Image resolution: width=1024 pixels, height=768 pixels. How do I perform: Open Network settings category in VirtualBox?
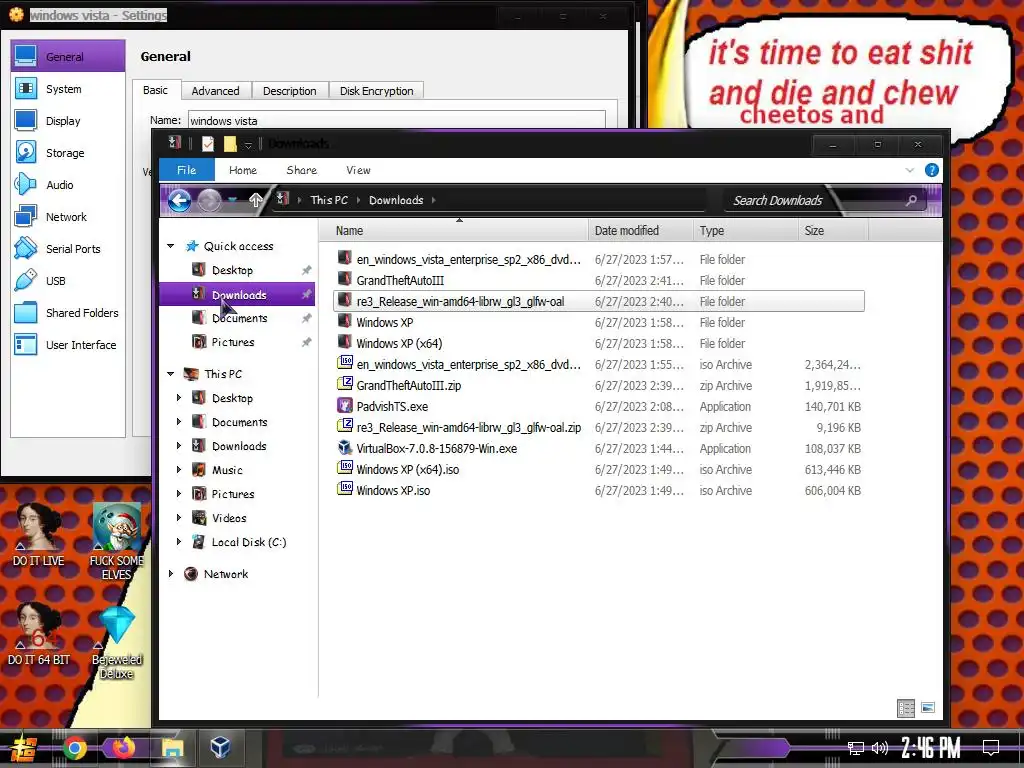(x=68, y=217)
